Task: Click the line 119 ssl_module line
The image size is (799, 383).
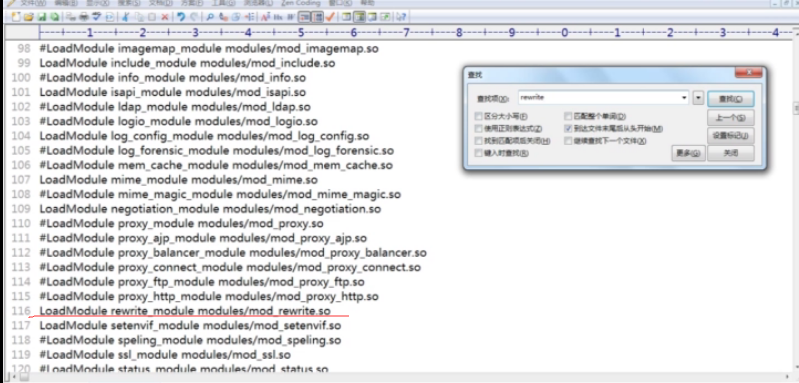Action: pos(165,354)
